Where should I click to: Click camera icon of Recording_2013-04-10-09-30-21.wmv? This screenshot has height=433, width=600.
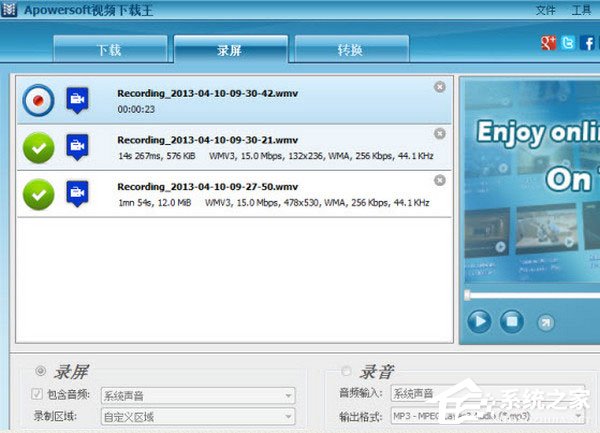click(x=77, y=147)
